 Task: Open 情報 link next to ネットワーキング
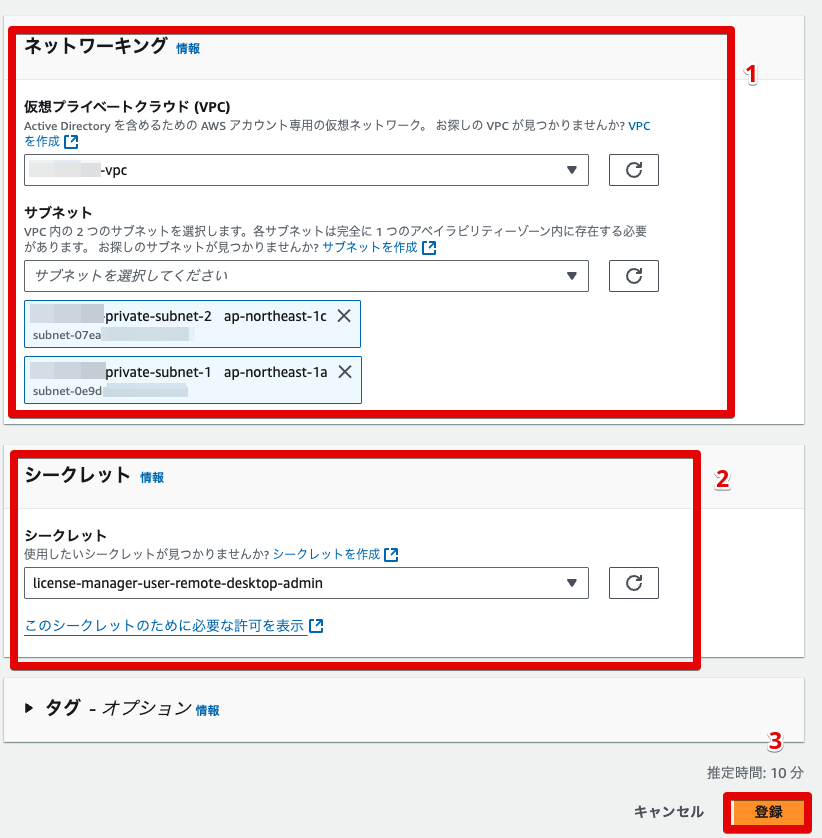(188, 49)
